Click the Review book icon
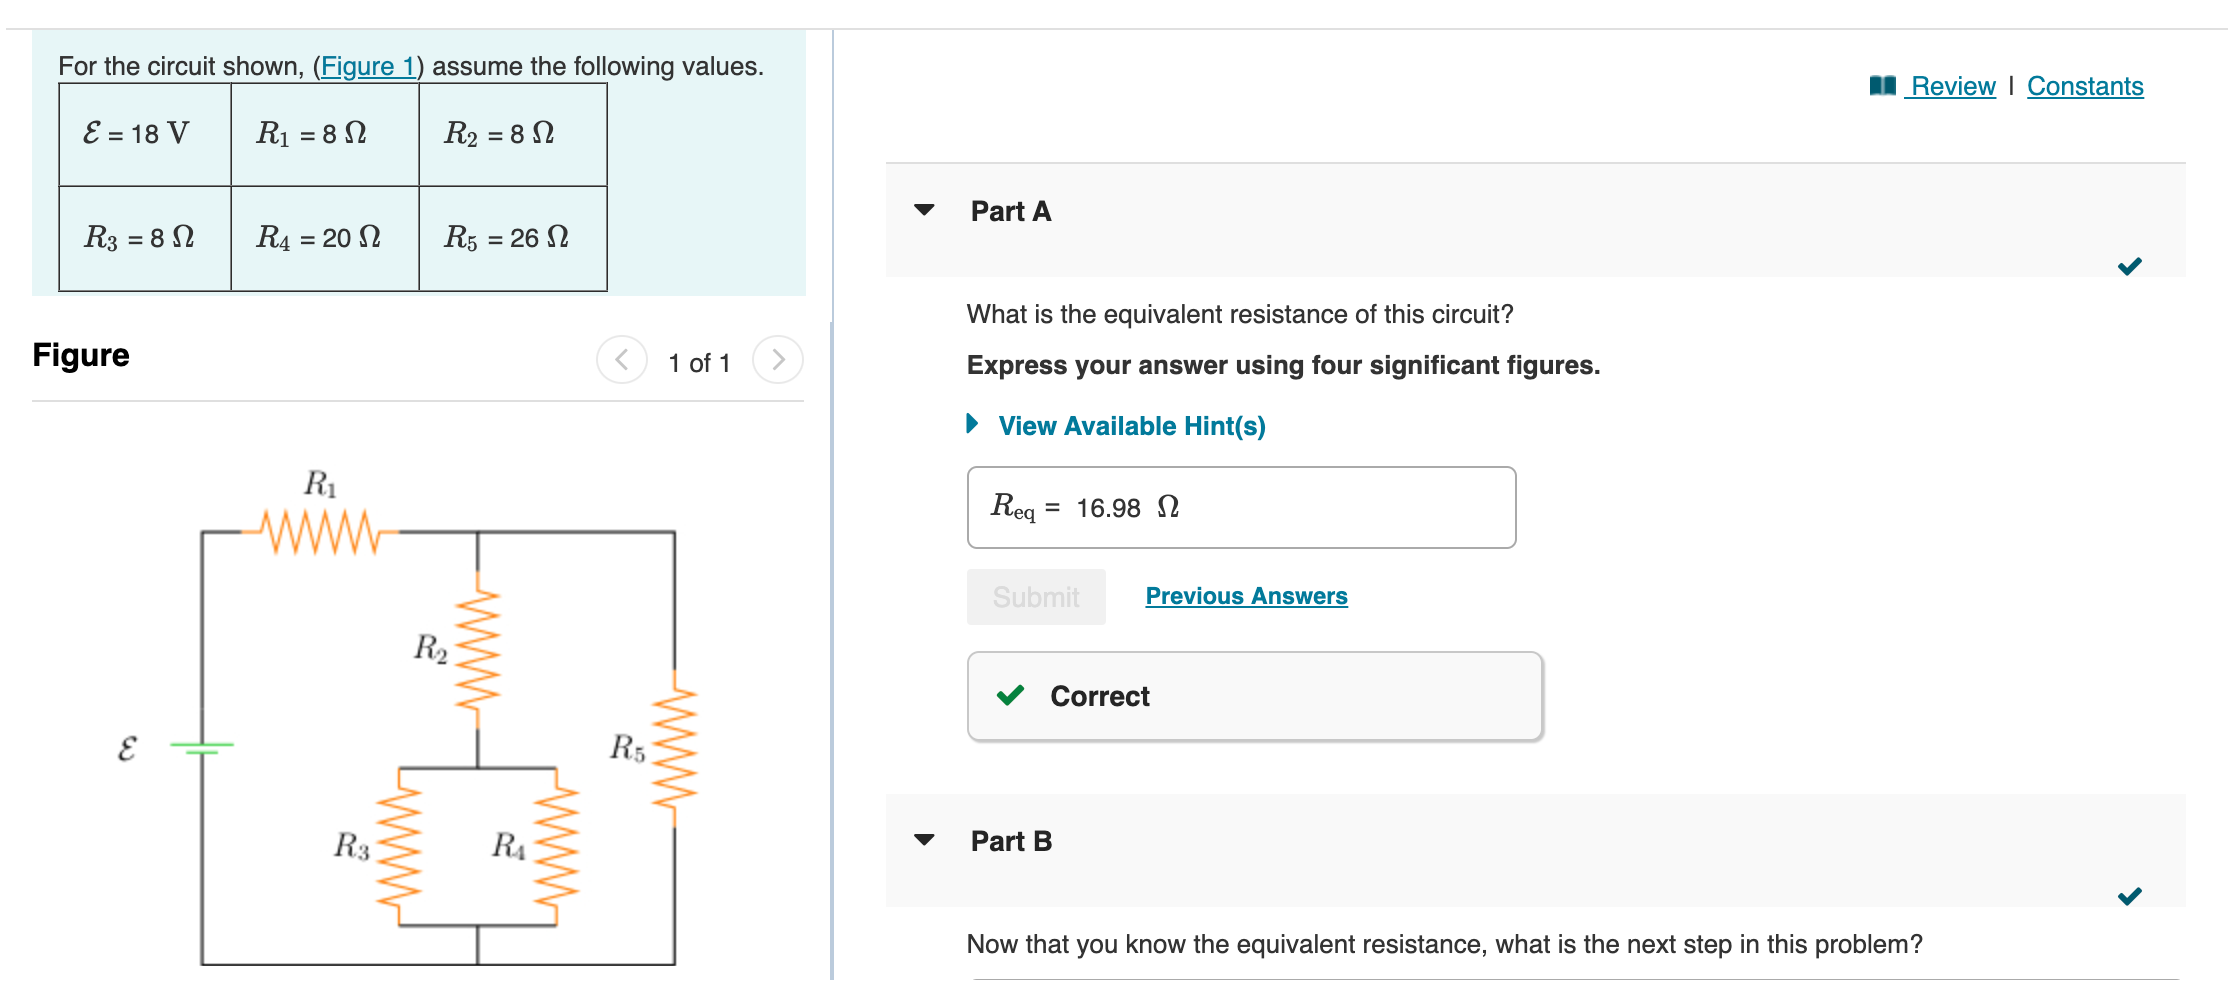 coord(1882,86)
